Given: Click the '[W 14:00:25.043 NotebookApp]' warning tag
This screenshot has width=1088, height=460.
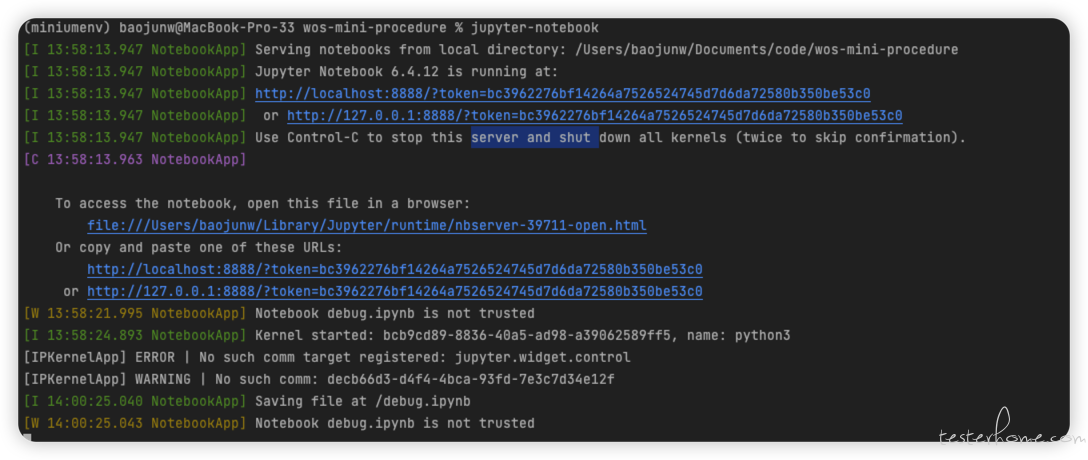Looking at the screenshot, I should [135, 423].
